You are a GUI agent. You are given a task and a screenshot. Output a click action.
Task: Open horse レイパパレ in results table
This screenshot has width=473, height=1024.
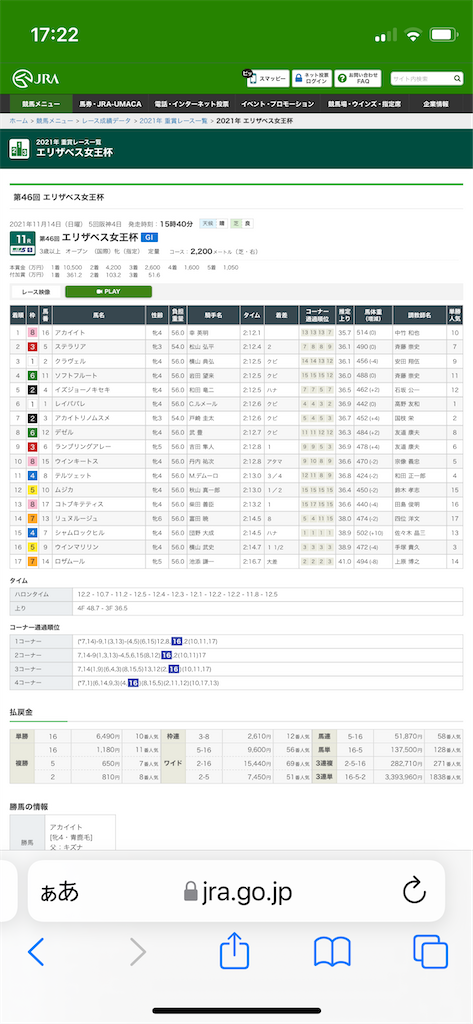point(69,404)
